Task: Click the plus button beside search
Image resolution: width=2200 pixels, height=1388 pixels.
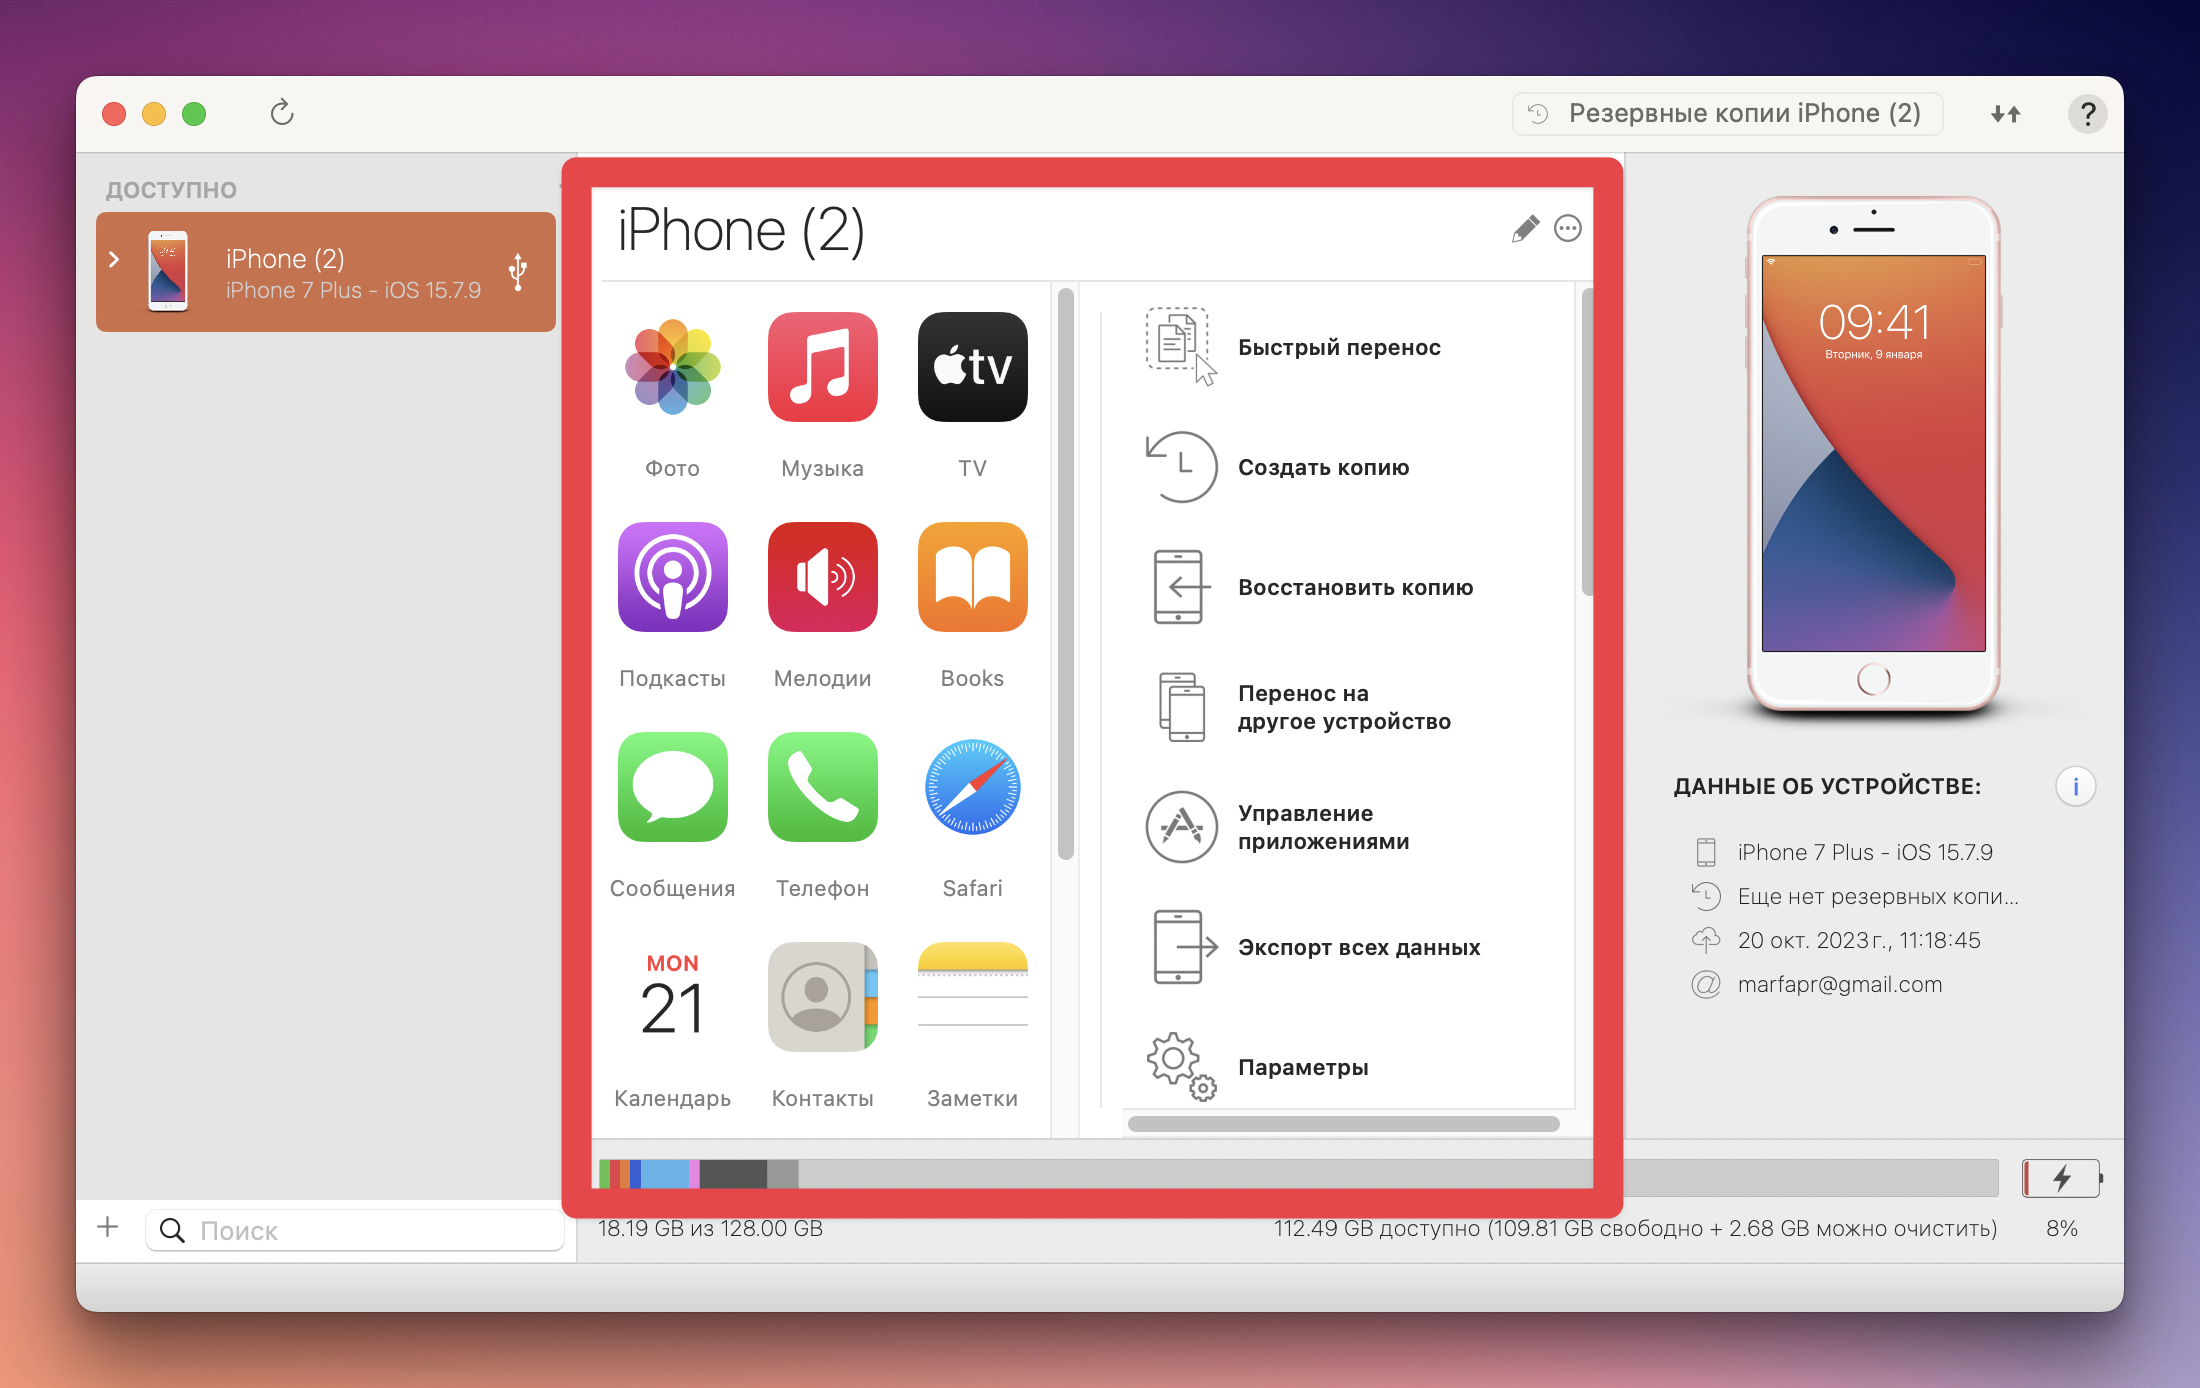Action: (108, 1227)
